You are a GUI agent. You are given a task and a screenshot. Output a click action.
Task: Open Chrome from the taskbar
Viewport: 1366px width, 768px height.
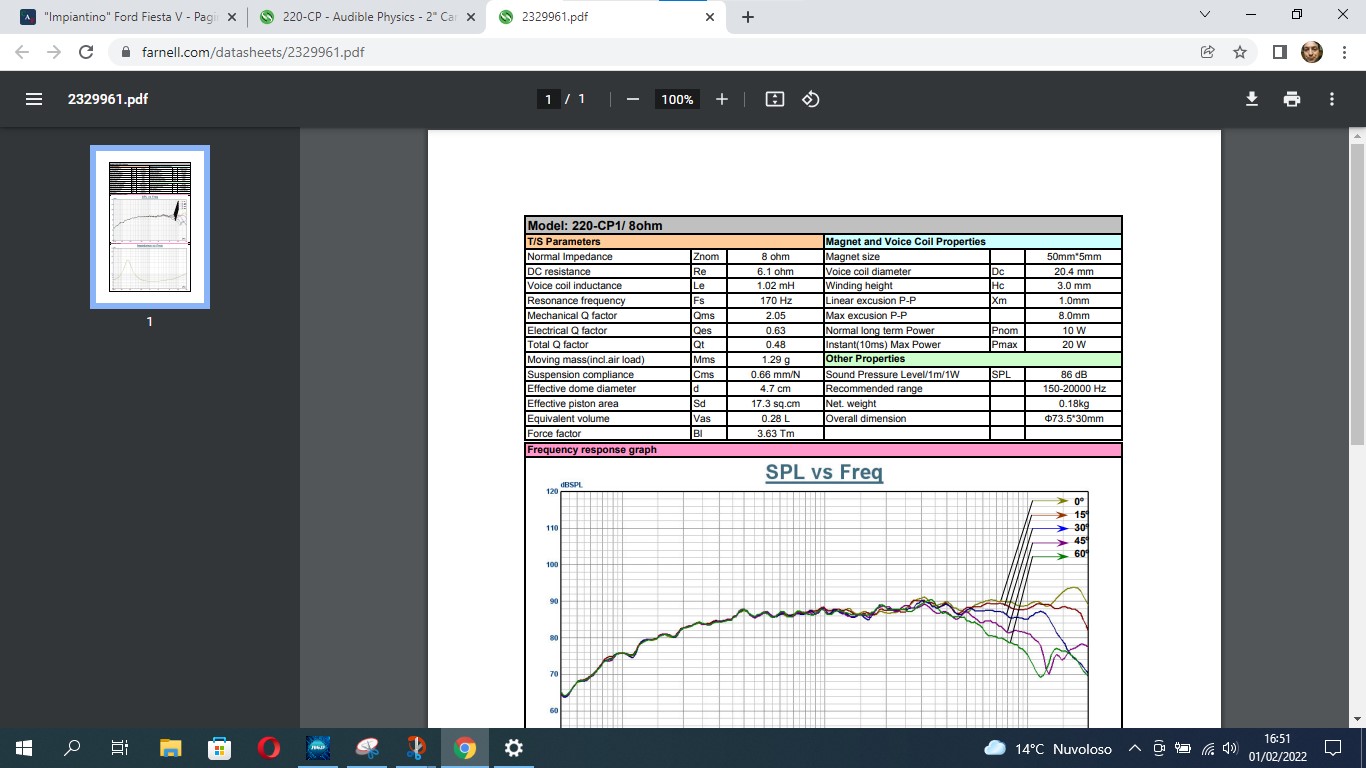(464, 747)
